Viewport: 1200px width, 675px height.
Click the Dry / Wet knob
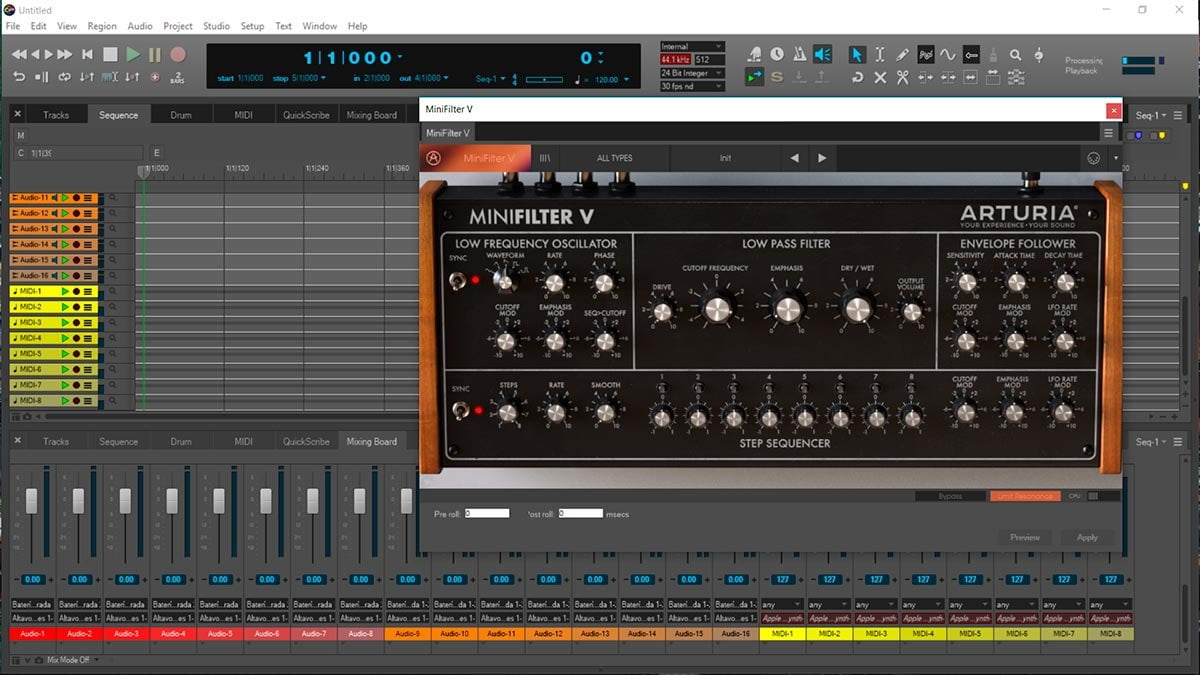pos(858,309)
